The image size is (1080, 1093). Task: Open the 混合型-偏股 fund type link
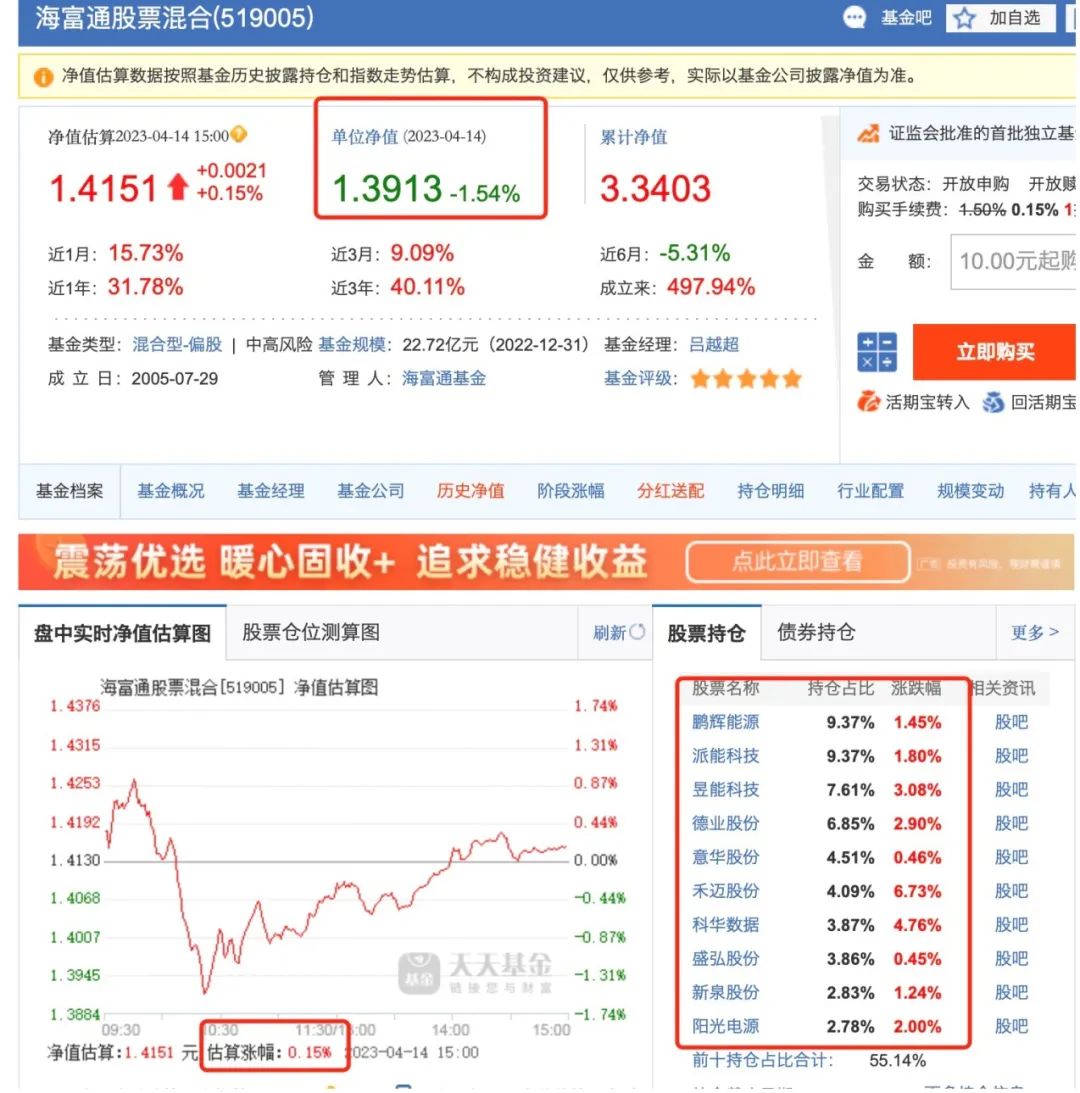click(x=177, y=344)
